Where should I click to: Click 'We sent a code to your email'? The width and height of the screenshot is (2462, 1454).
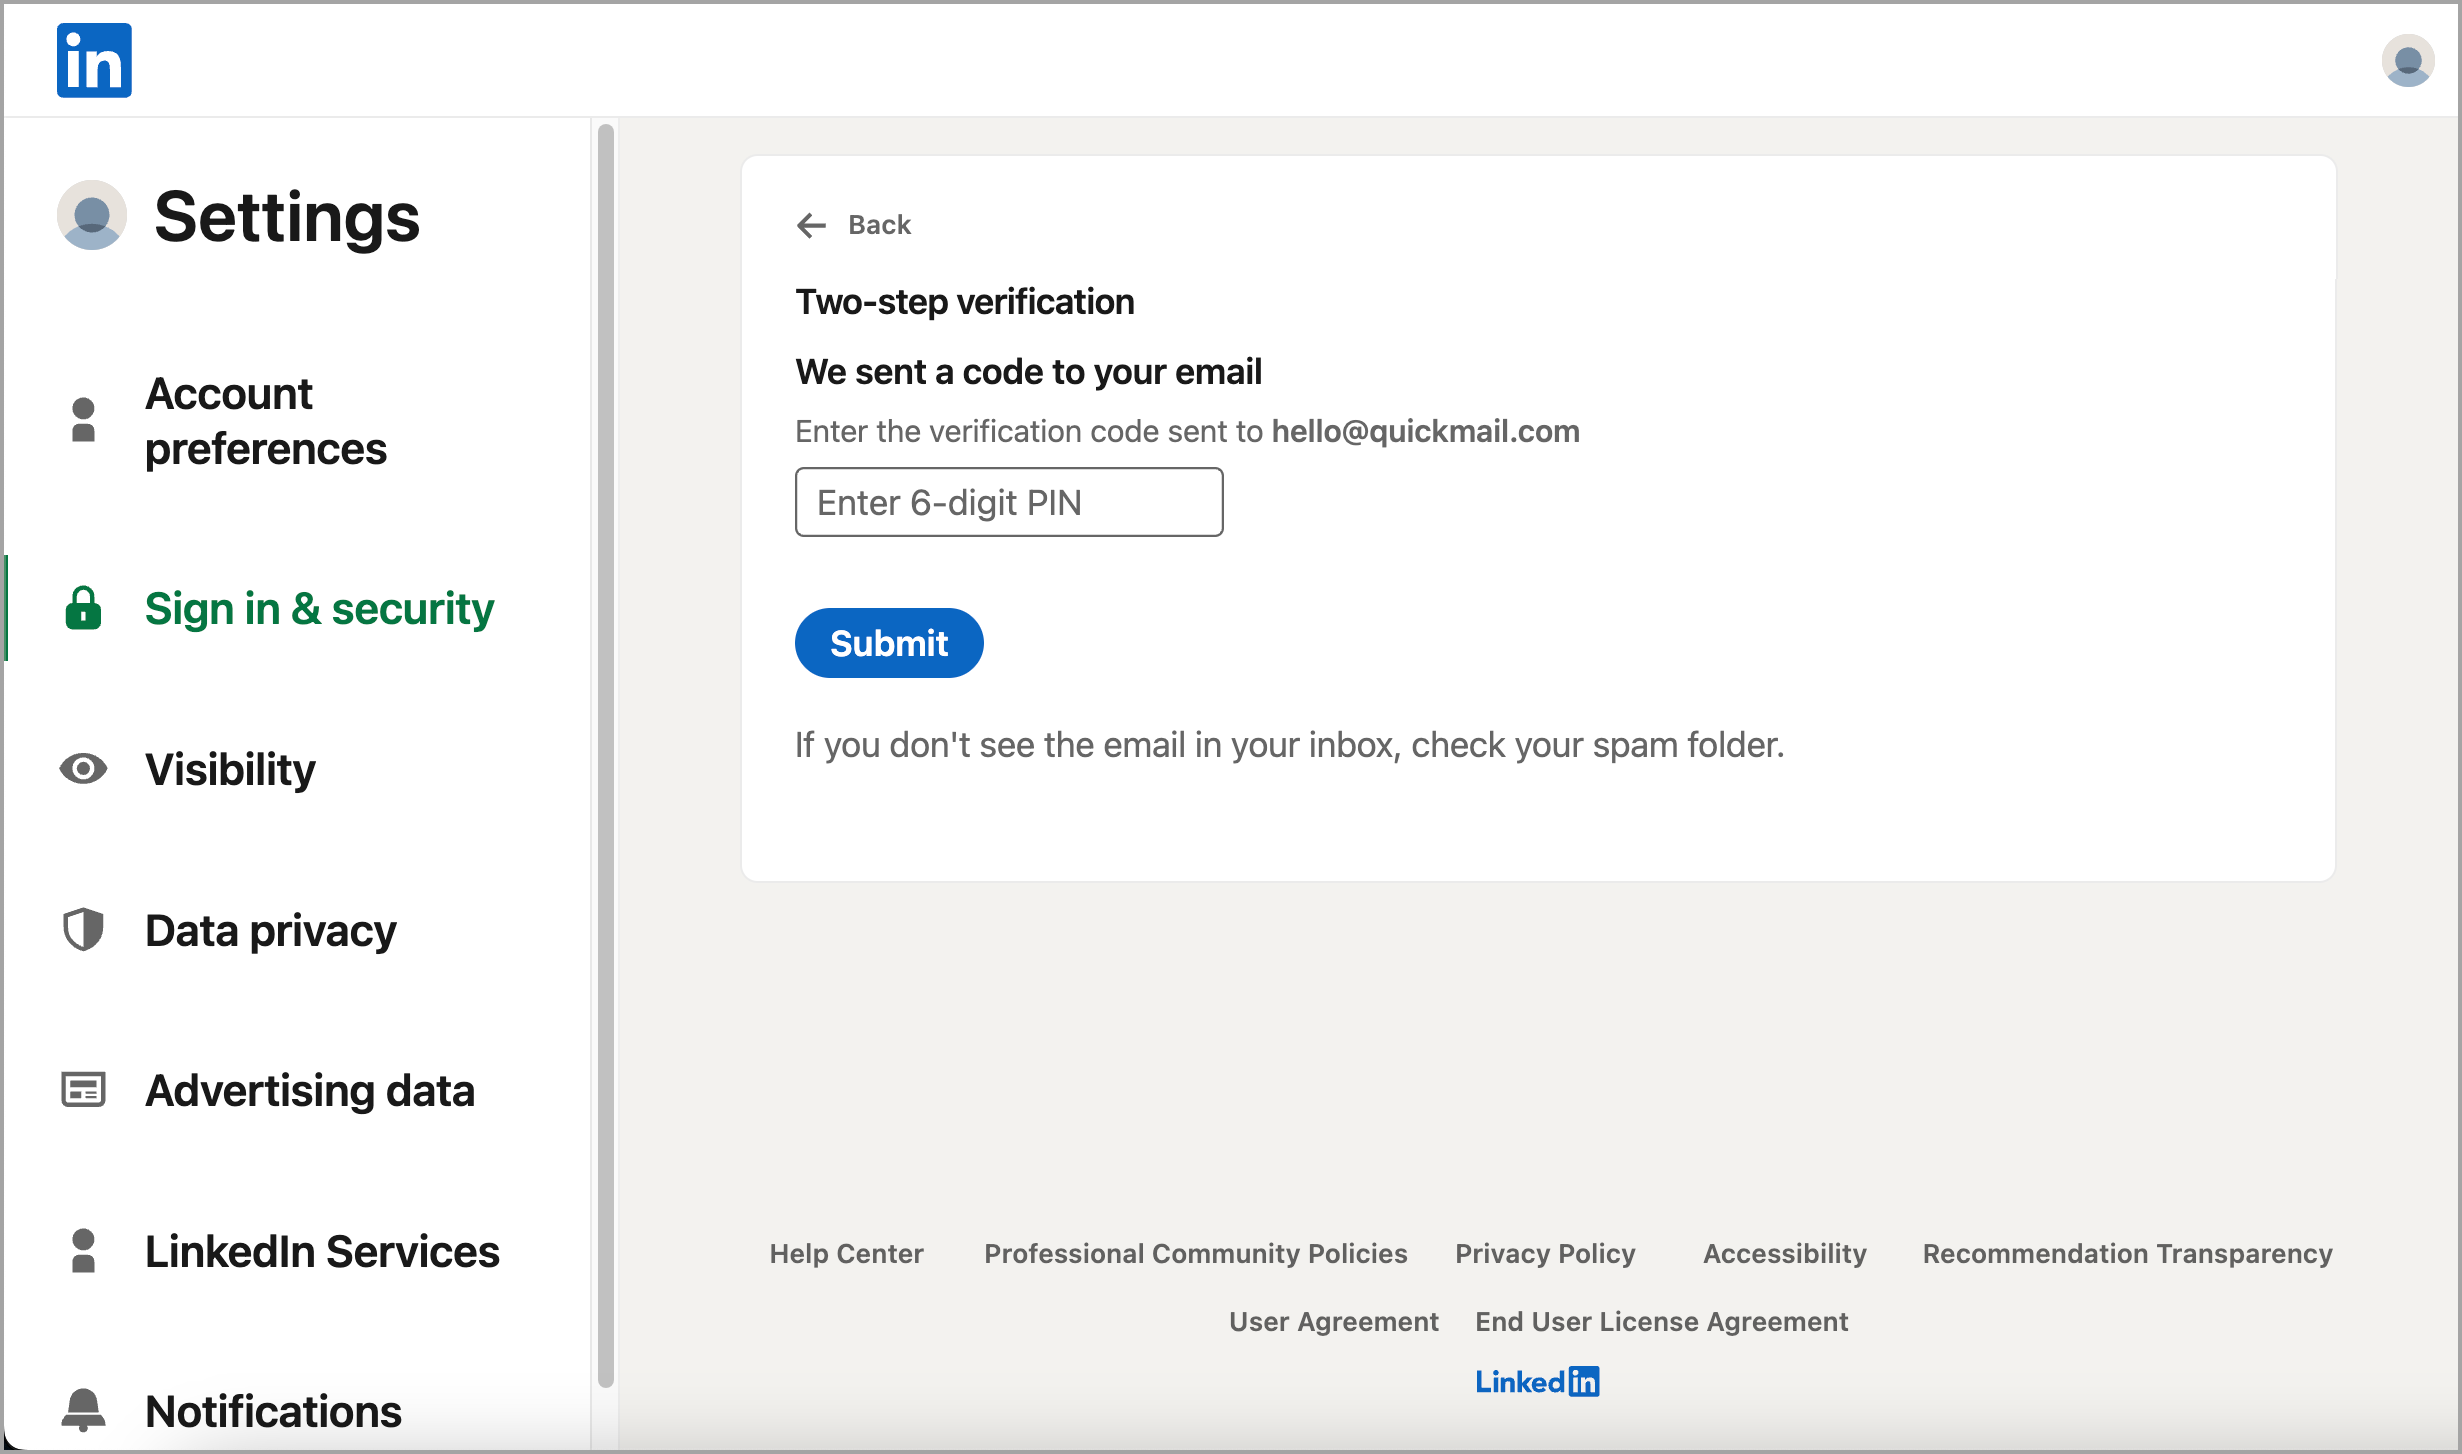(1028, 371)
